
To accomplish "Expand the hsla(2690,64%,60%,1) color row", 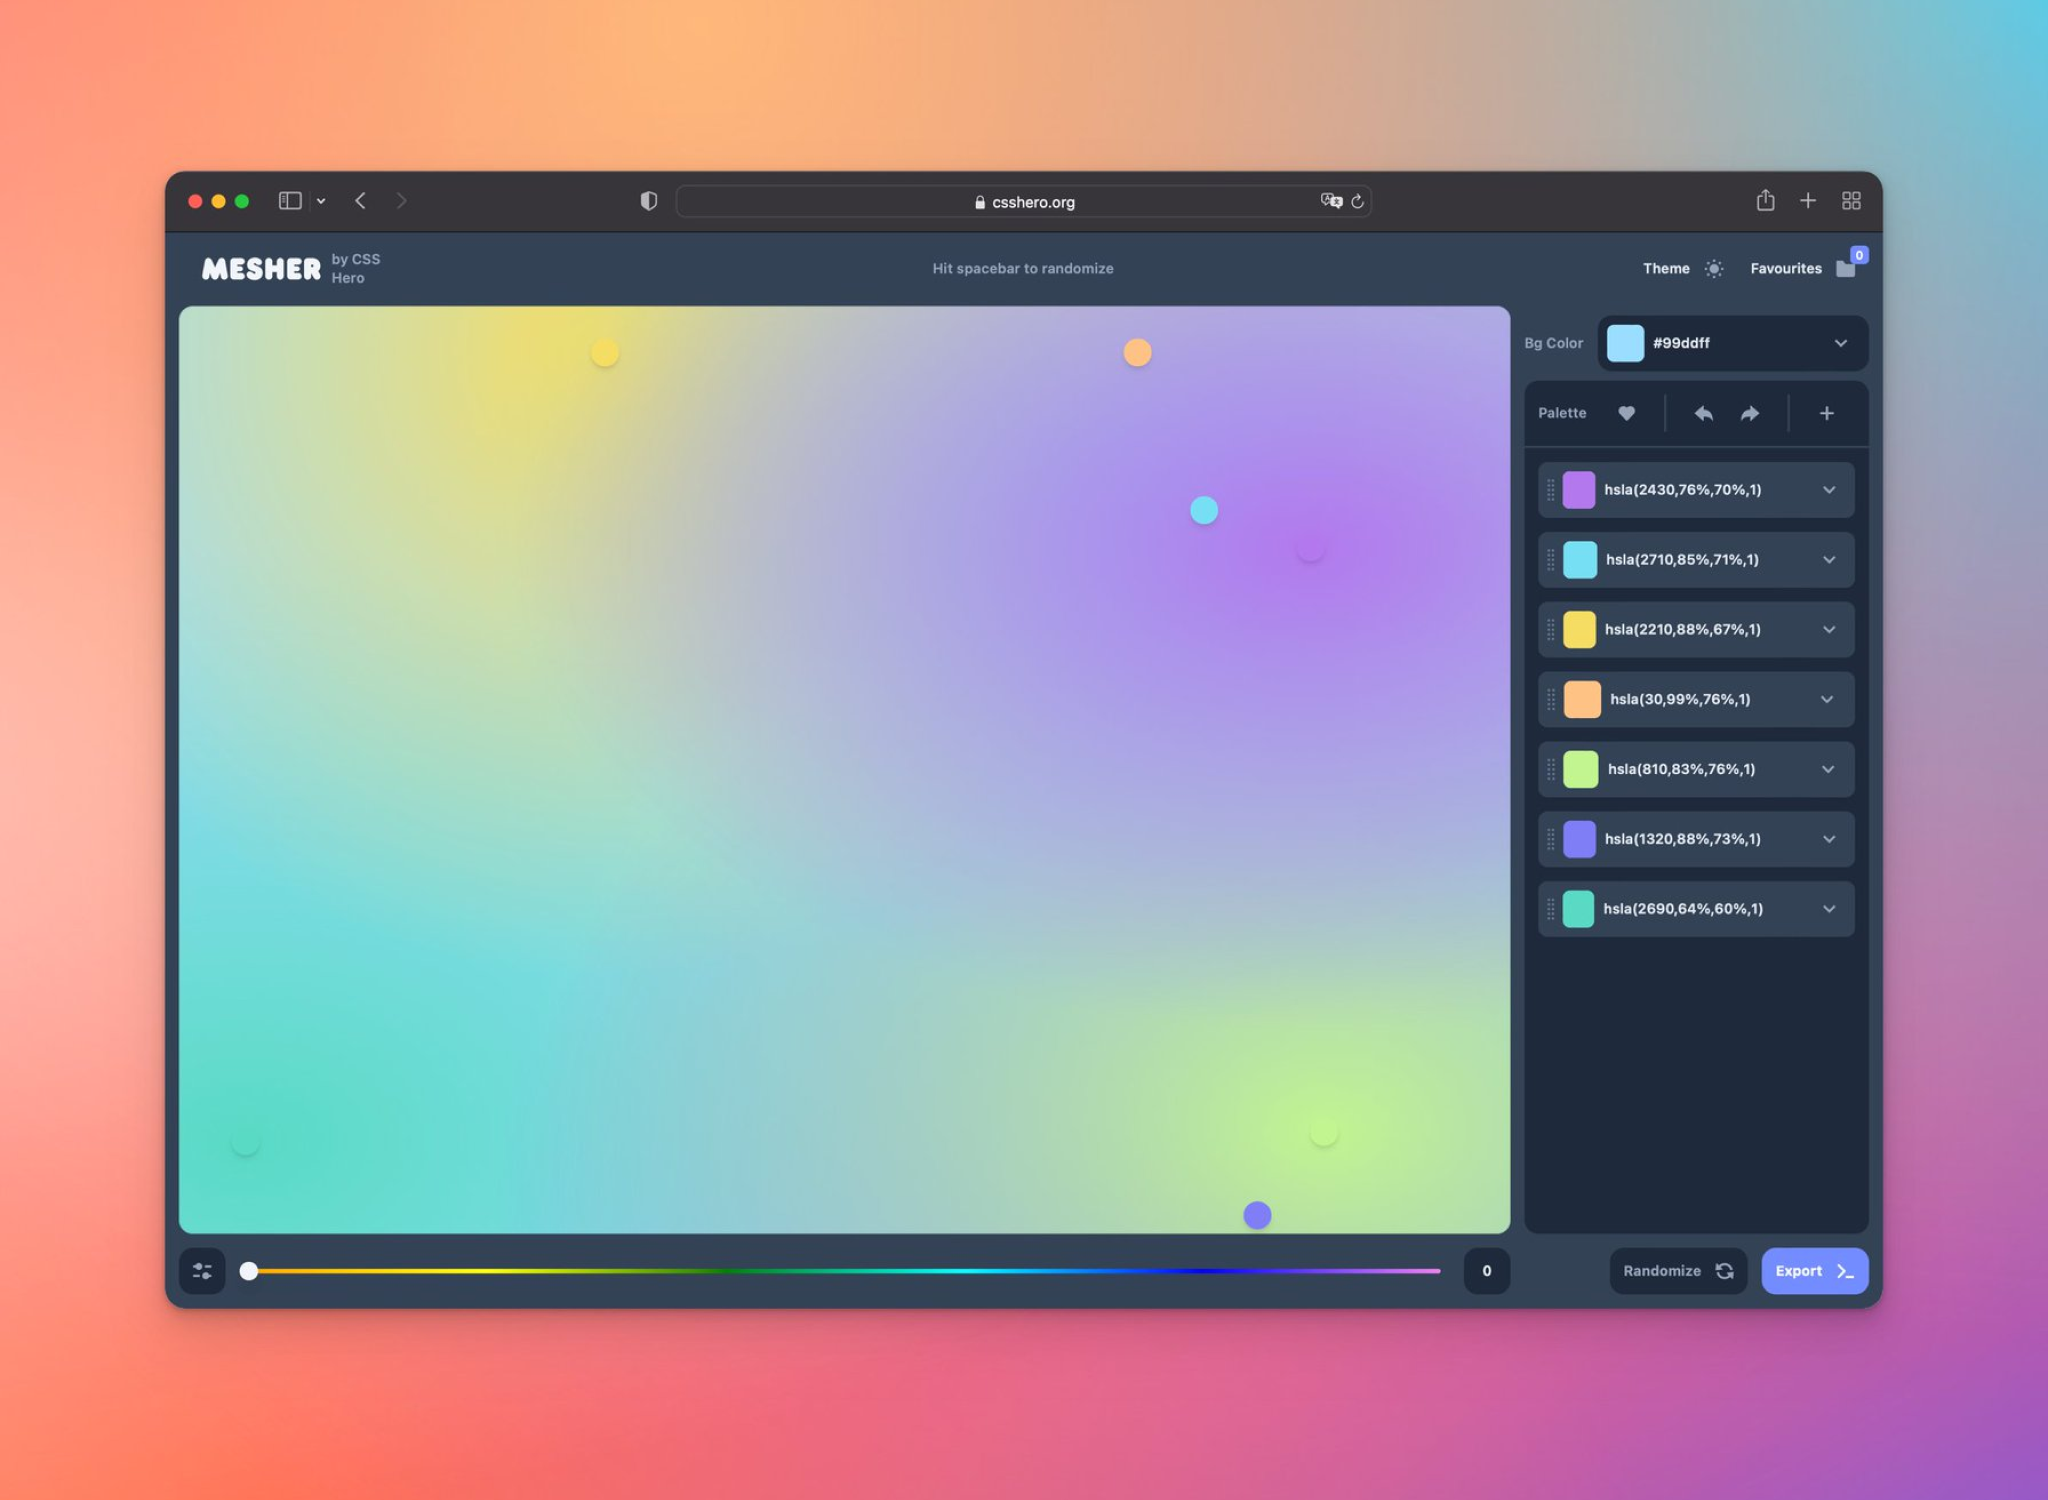I will [1829, 909].
